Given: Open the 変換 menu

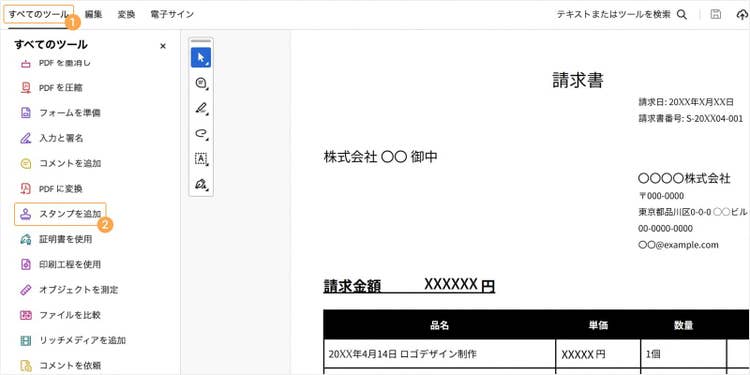Looking at the screenshot, I should [x=126, y=14].
